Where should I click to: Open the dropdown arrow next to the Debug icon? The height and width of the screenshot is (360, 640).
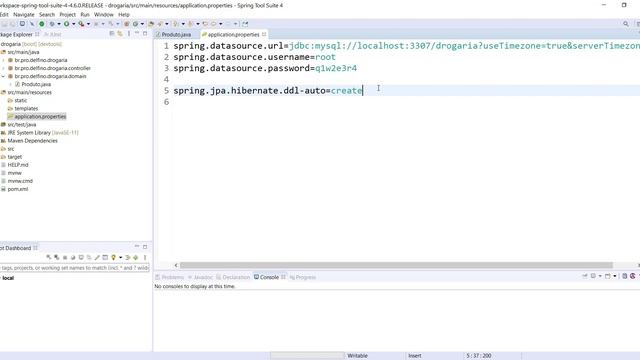(59, 24)
